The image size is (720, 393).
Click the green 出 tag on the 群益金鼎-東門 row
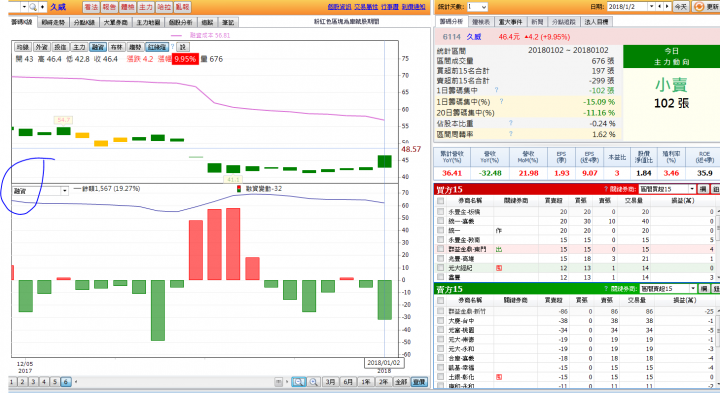tap(499, 249)
